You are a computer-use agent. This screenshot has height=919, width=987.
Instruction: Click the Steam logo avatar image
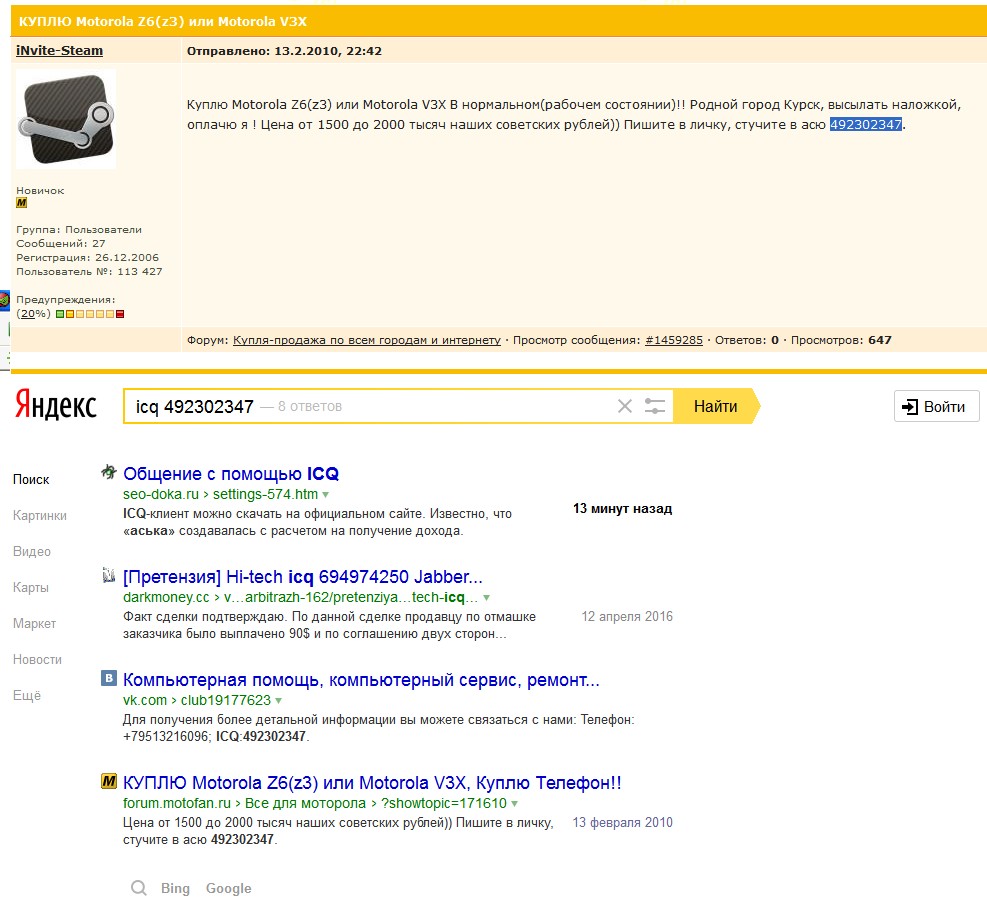click(66, 119)
